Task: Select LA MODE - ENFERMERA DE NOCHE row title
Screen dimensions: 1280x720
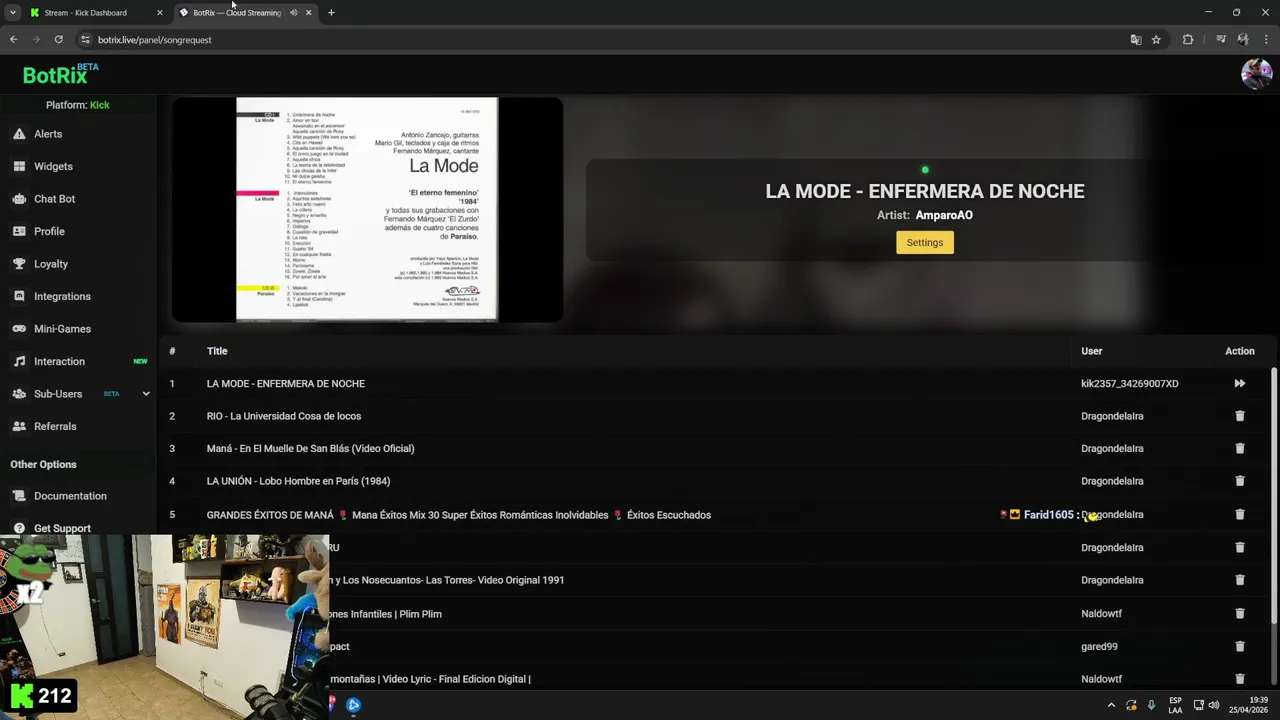Action: pos(286,384)
